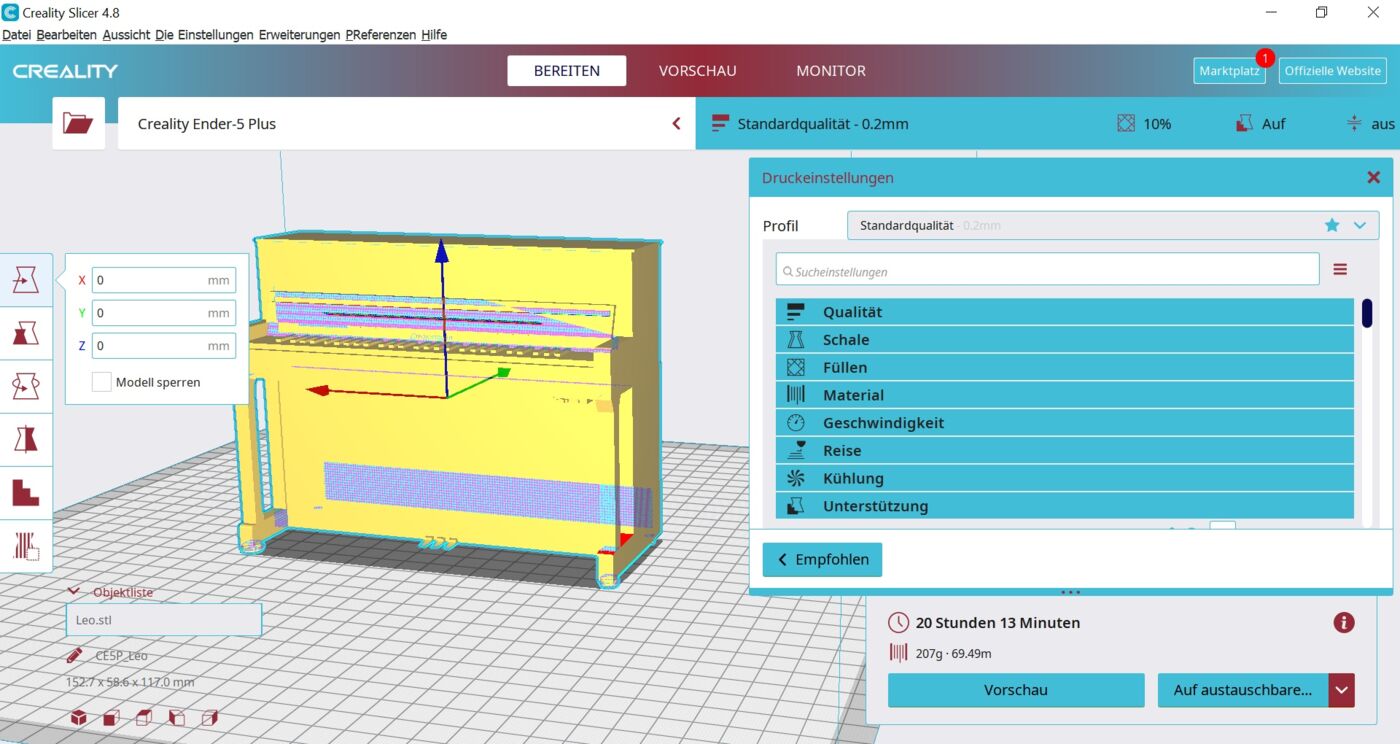The height and width of the screenshot is (744, 1400).
Task: Click the Z position input field
Action: coord(164,346)
